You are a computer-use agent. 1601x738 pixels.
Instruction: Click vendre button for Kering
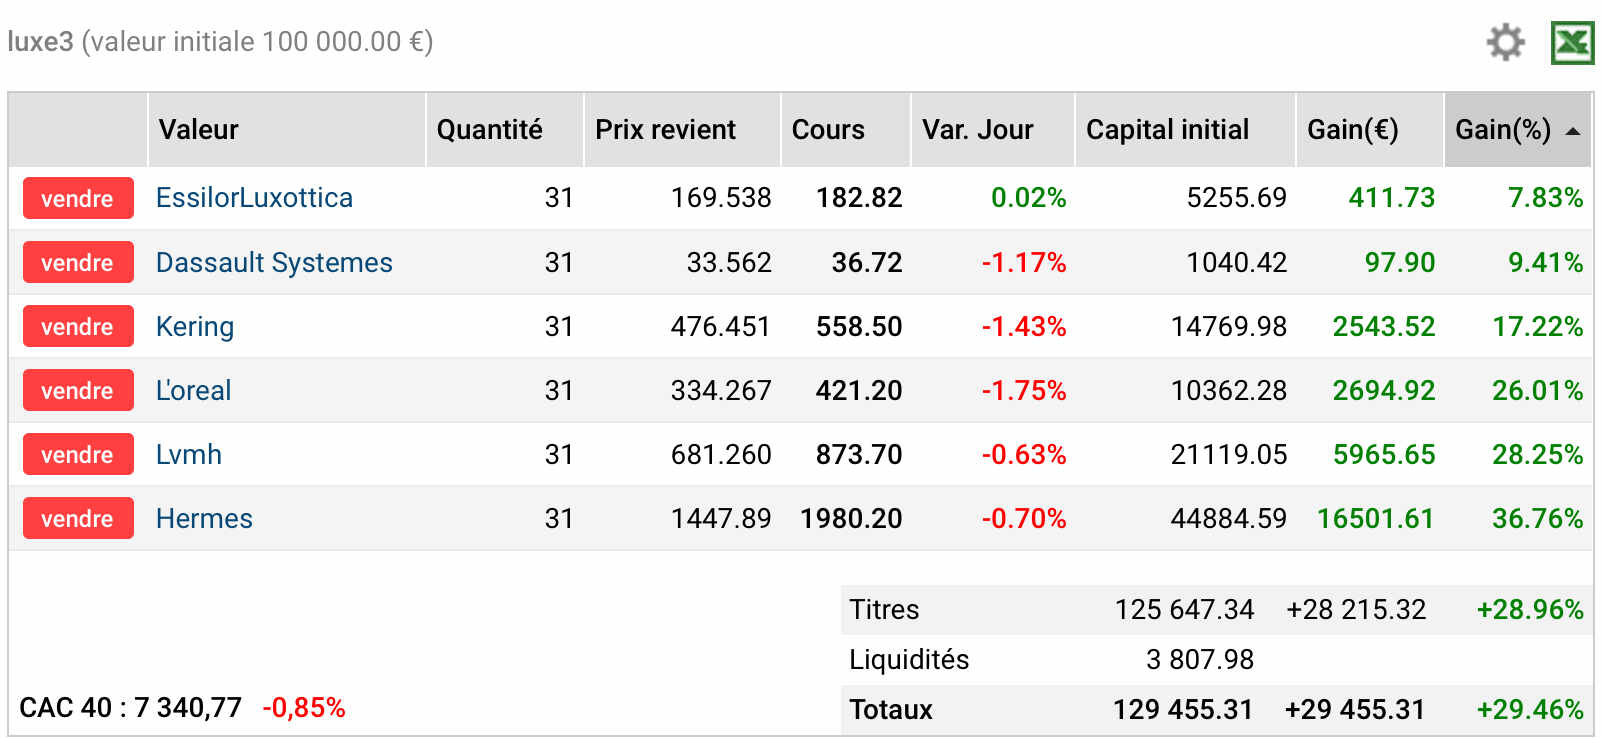tap(78, 326)
